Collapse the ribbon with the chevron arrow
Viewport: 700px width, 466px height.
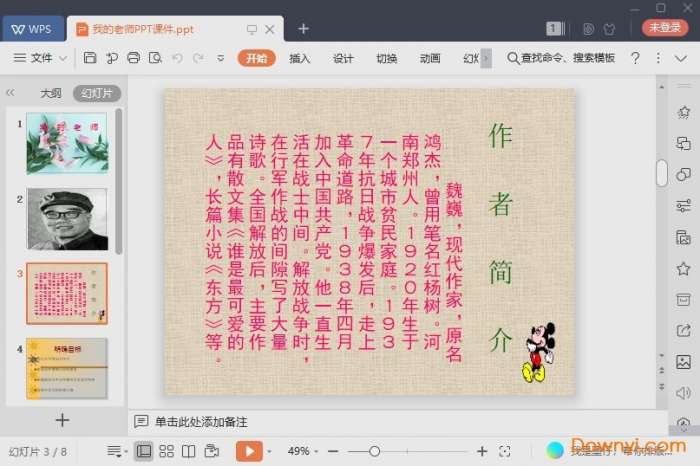(681, 58)
